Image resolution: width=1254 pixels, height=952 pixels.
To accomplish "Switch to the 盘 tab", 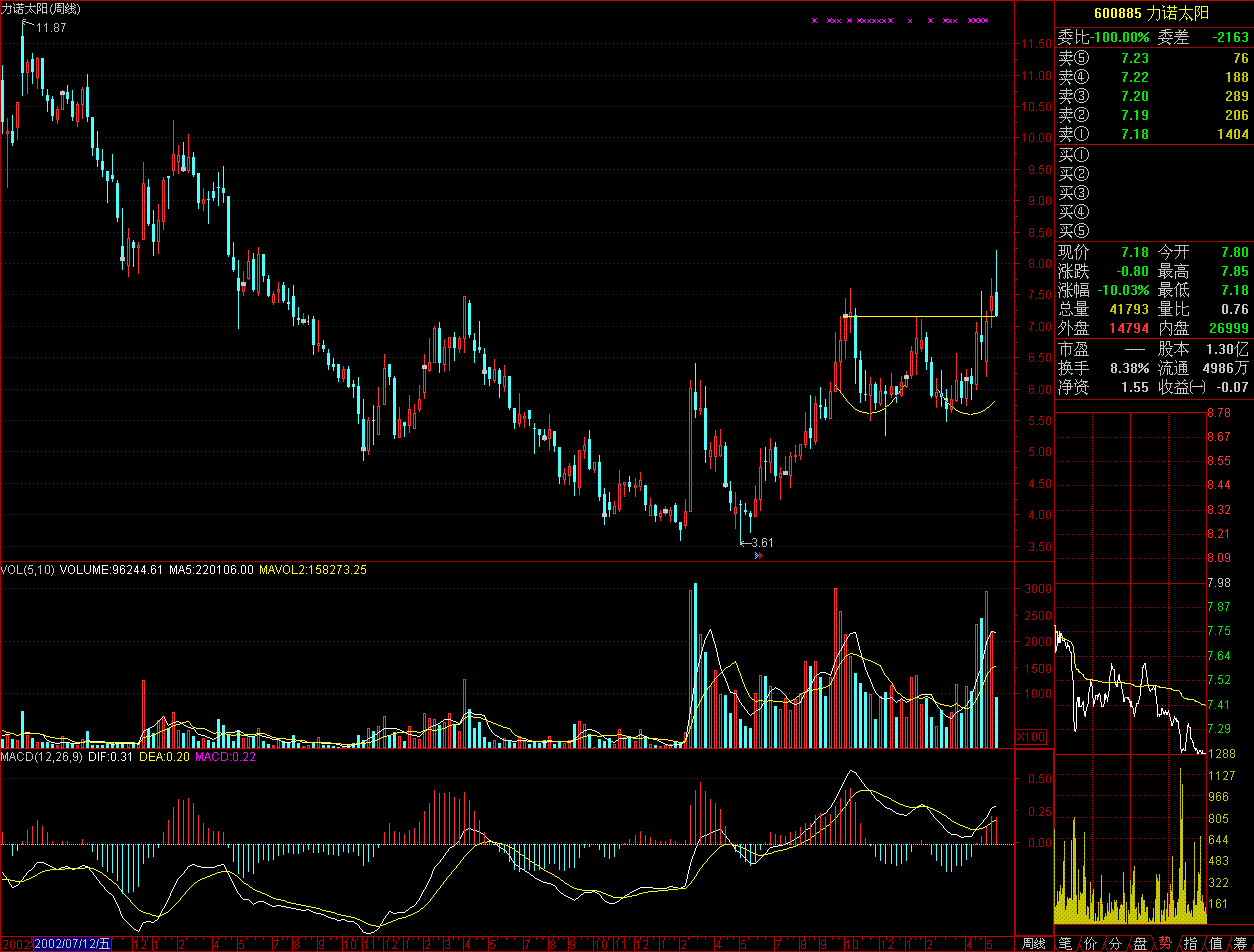I will point(1140,943).
